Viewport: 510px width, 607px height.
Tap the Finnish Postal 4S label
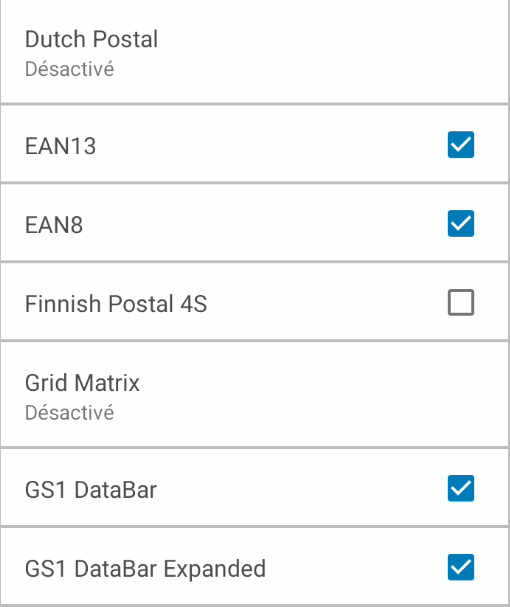tap(116, 304)
